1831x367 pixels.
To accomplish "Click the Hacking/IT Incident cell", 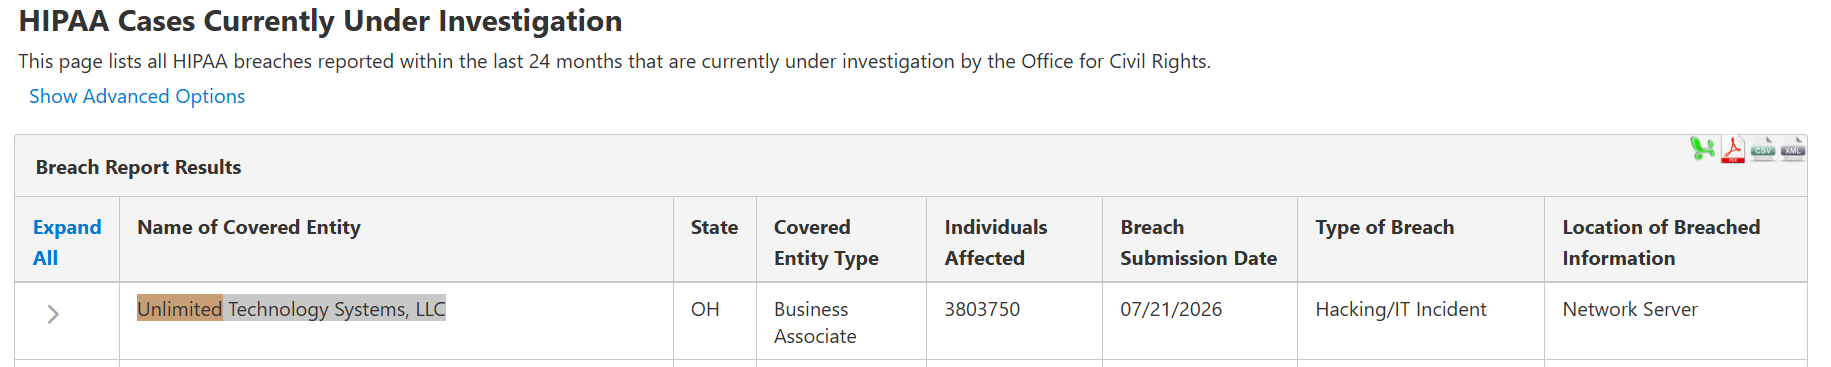I will (x=1400, y=309).
